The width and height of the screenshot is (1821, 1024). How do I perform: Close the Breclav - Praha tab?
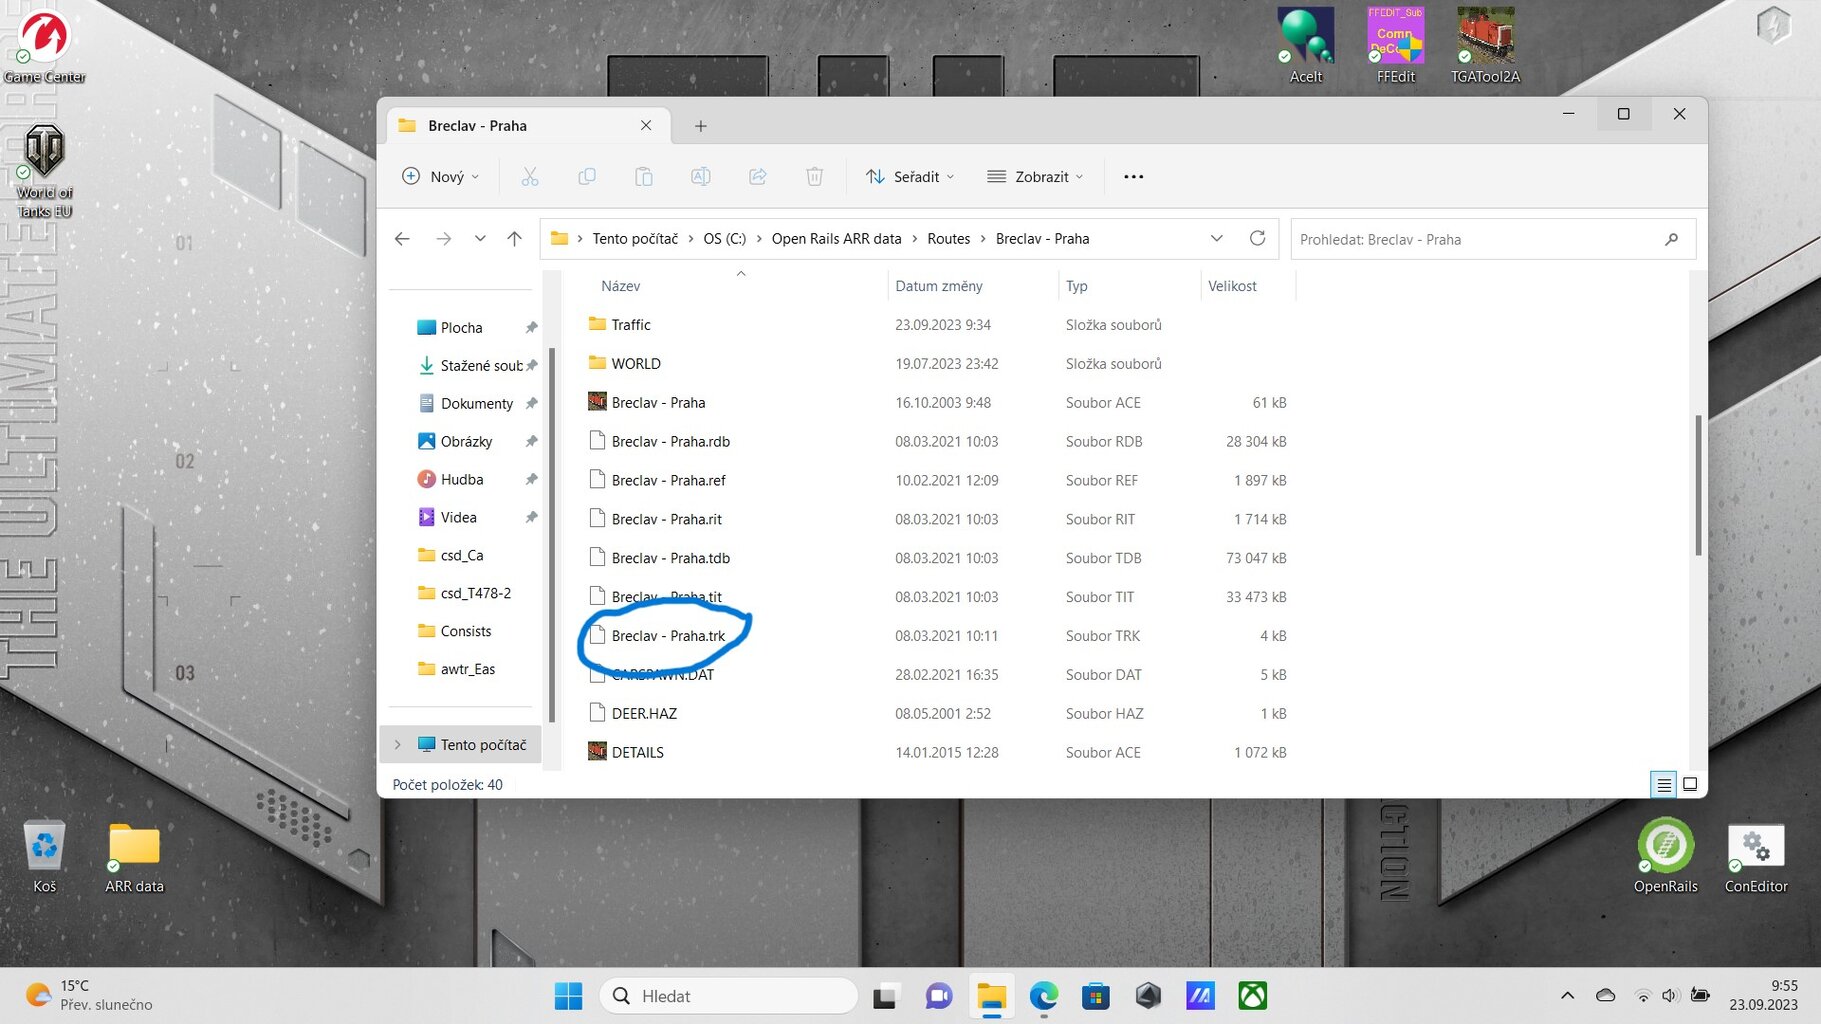click(x=646, y=126)
